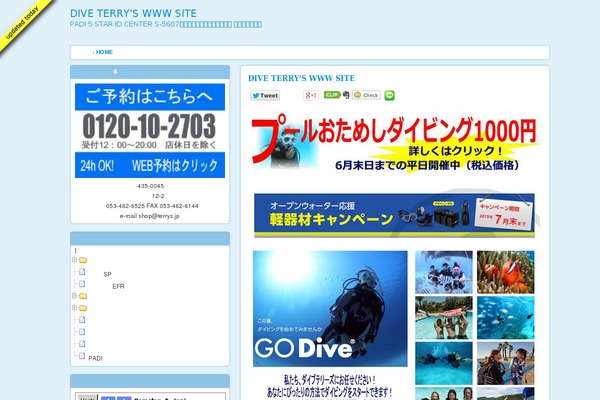The image size is (600, 400).
Task: Click the updated today corner ribbon
Action: (x=23, y=24)
